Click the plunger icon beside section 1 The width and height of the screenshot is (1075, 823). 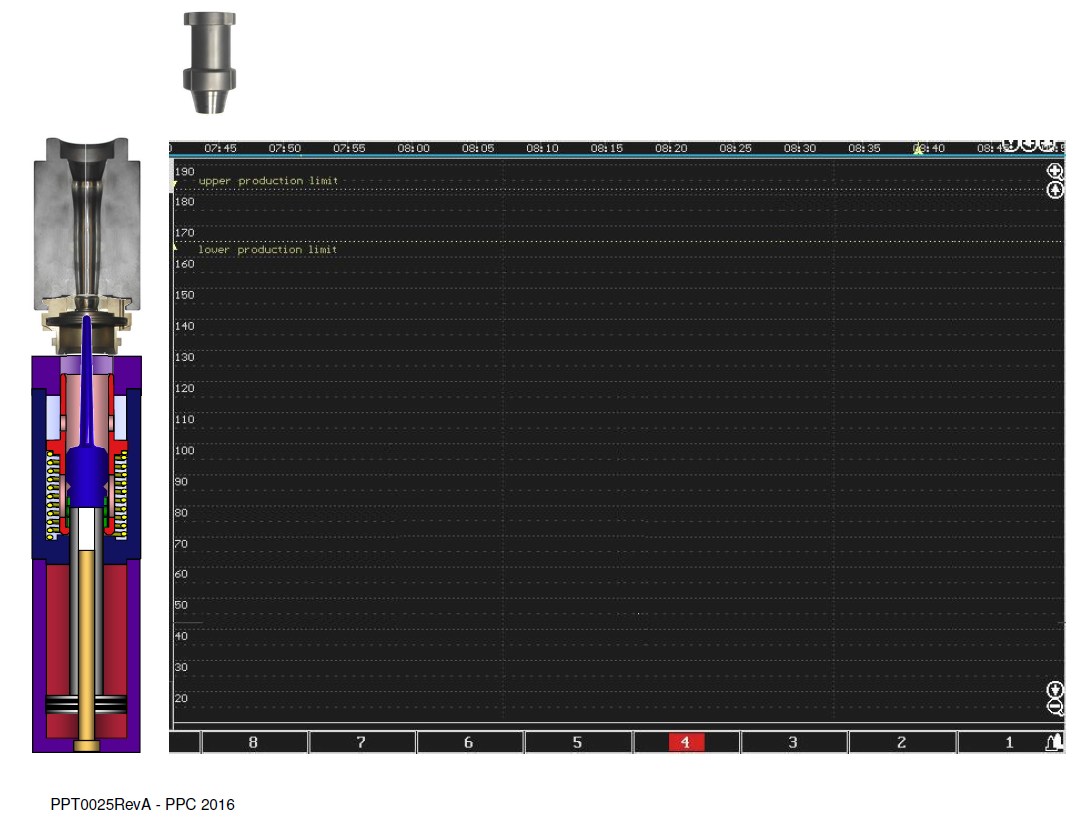point(1054,742)
